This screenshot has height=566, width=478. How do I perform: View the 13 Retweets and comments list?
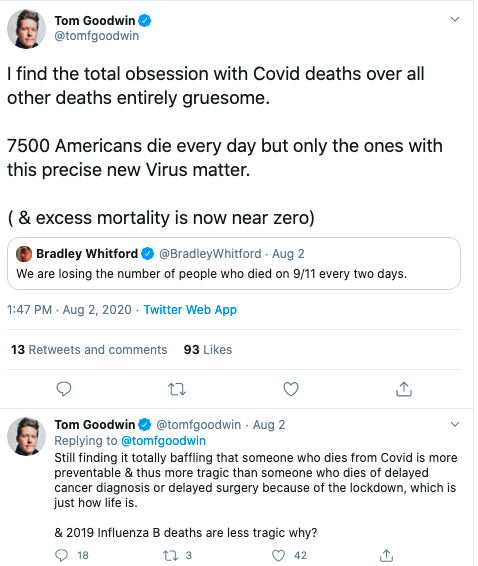[x=89, y=349]
